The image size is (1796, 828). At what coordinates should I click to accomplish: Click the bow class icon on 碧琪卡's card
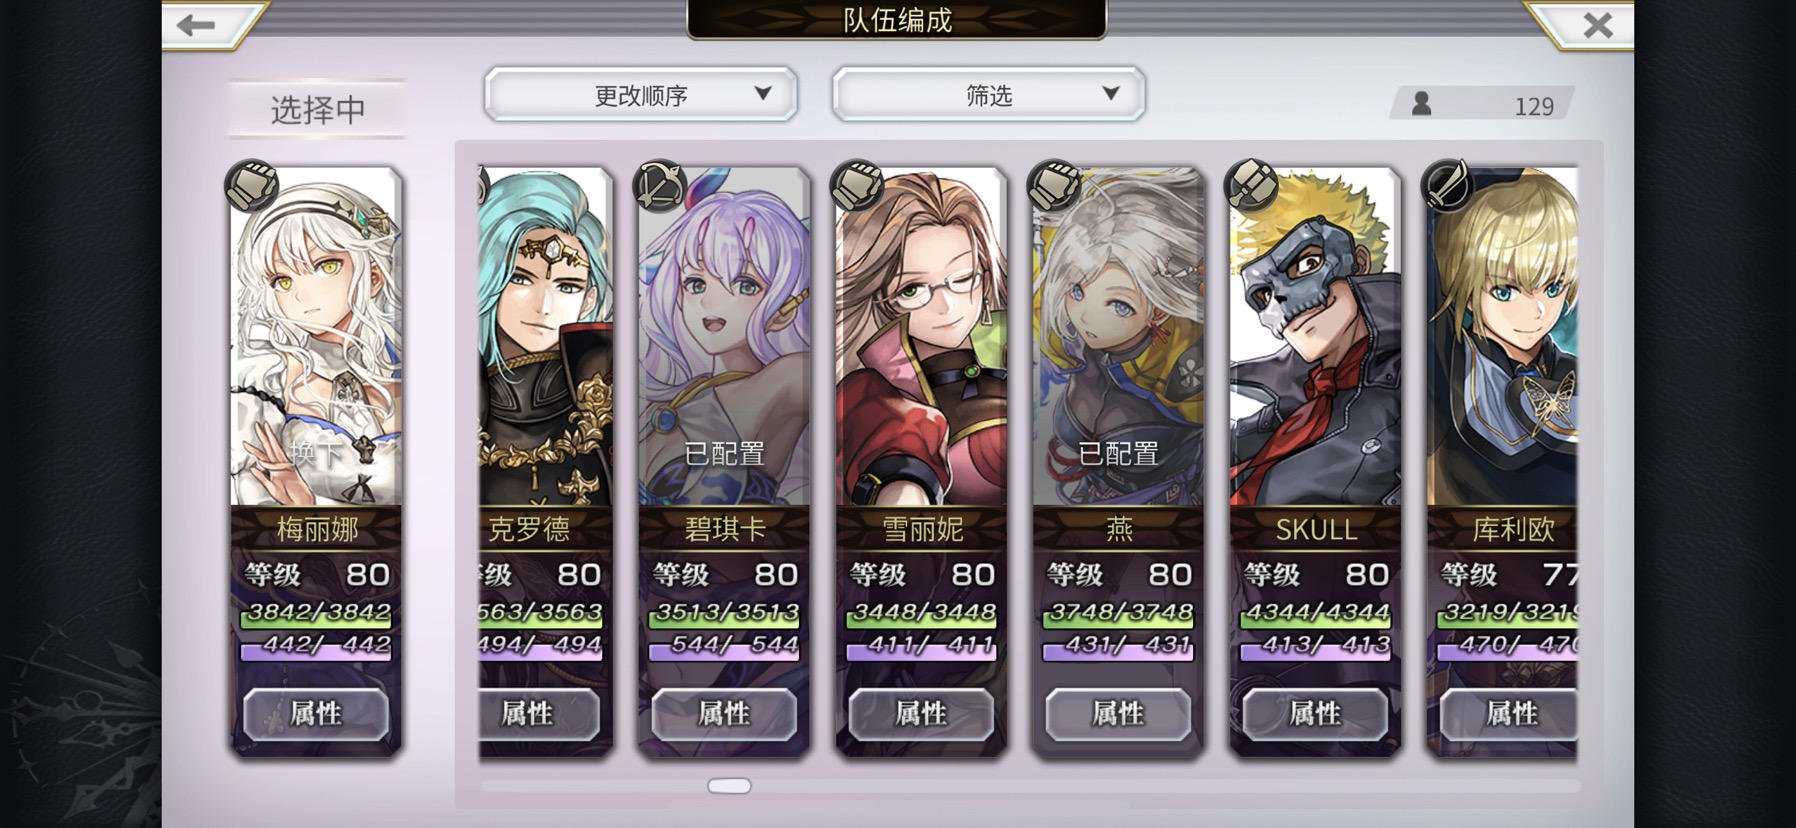click(660, 186)
